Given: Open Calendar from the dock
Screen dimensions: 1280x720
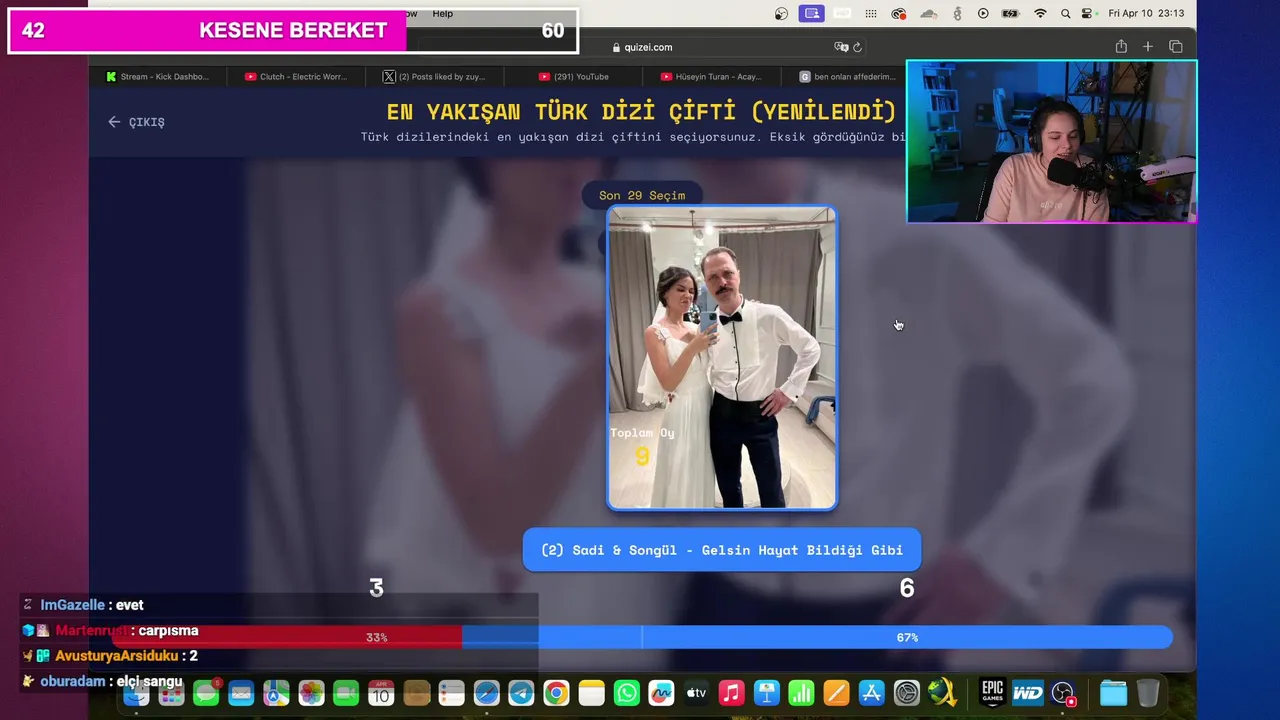Looking at the screenshot, I should (x=381, y=692).
